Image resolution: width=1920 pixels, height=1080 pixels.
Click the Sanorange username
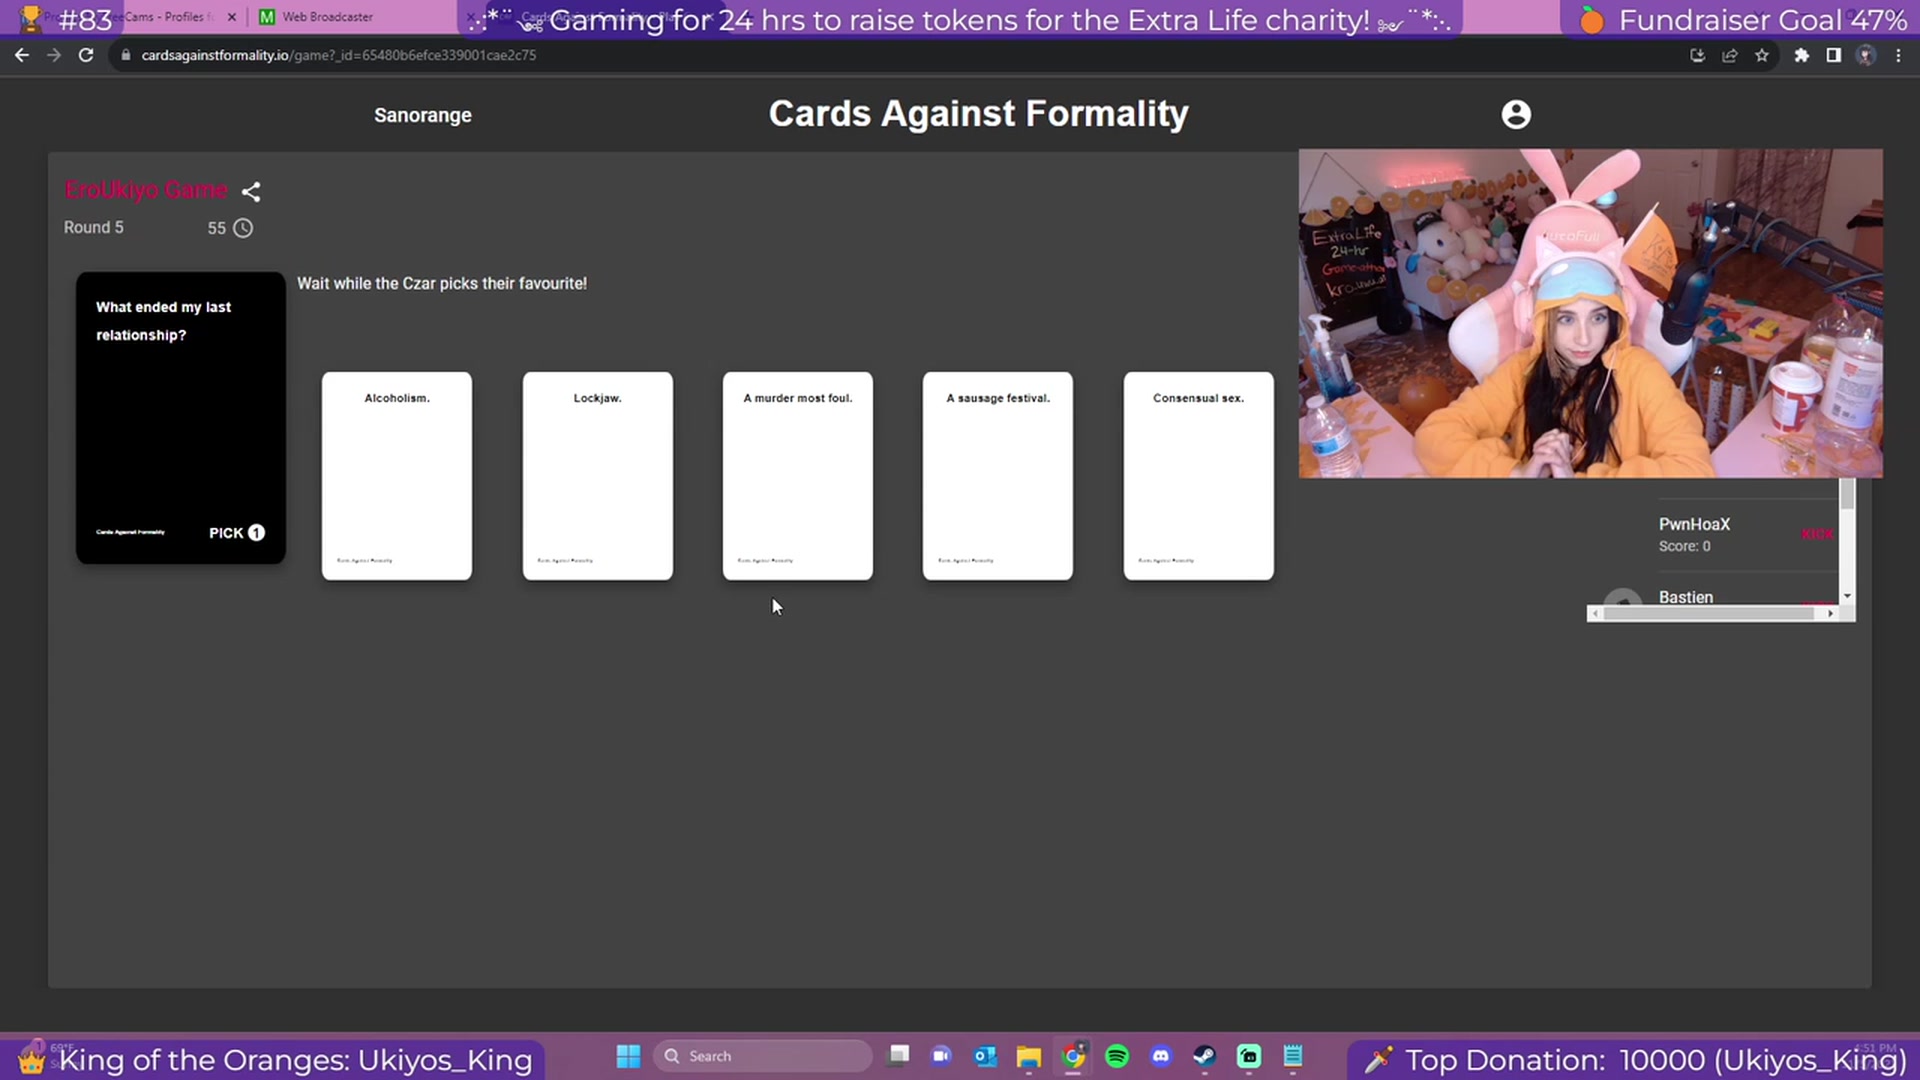(423, 115)
